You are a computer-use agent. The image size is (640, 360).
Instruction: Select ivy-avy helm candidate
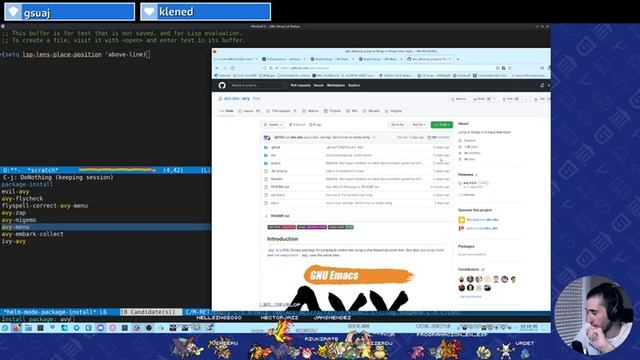point(13,241)
